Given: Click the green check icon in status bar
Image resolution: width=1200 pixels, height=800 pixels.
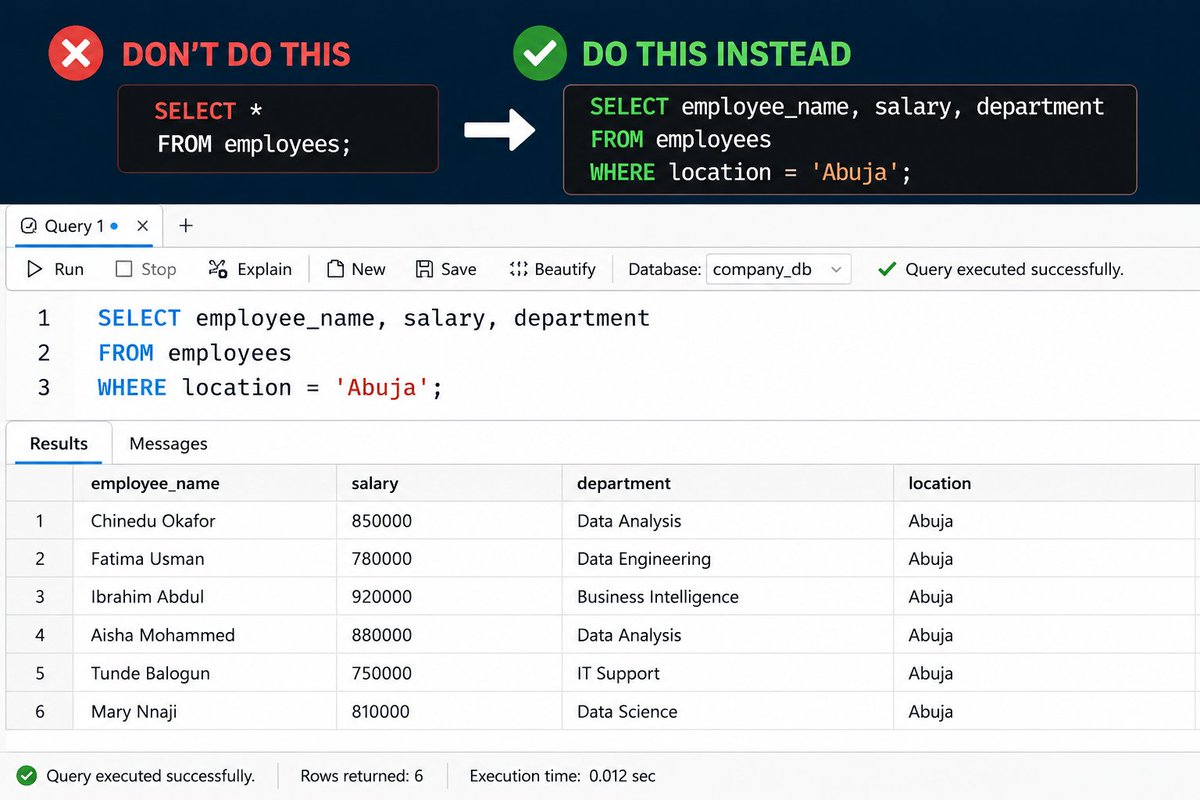Looking at the screenshot, I should [x=27, y=776].
